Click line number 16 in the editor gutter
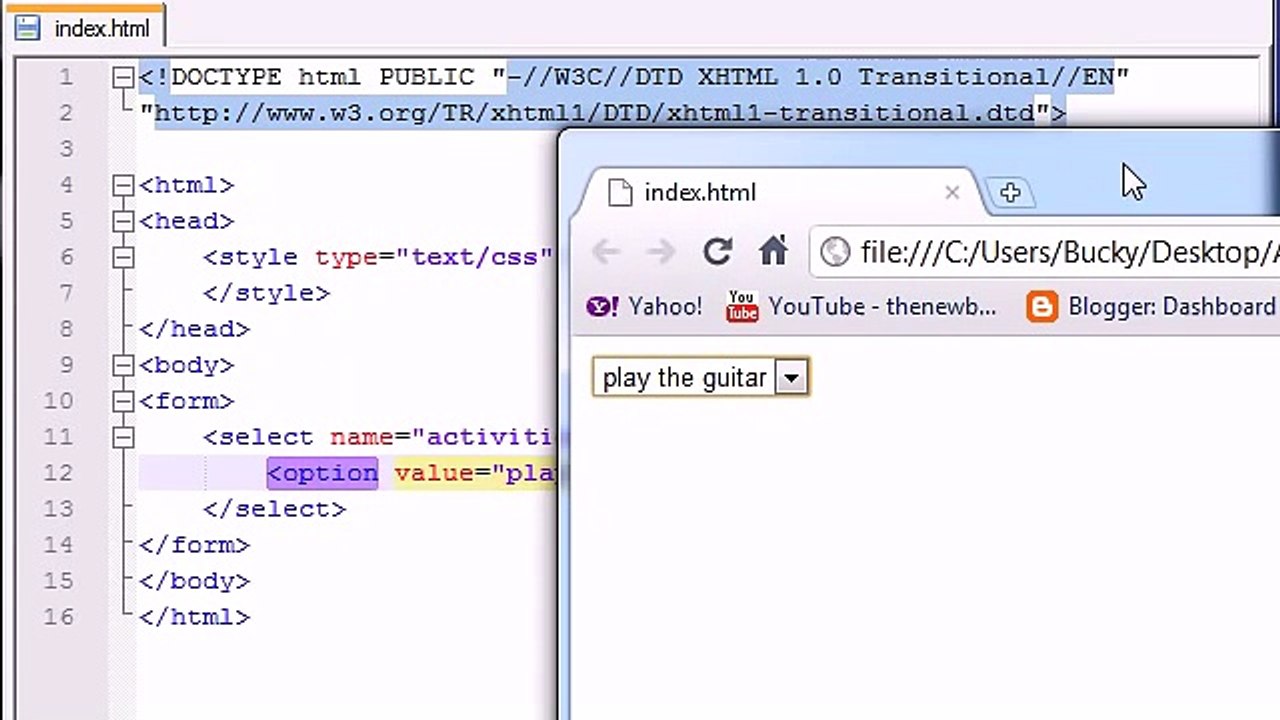 click(x=59, y=617)
